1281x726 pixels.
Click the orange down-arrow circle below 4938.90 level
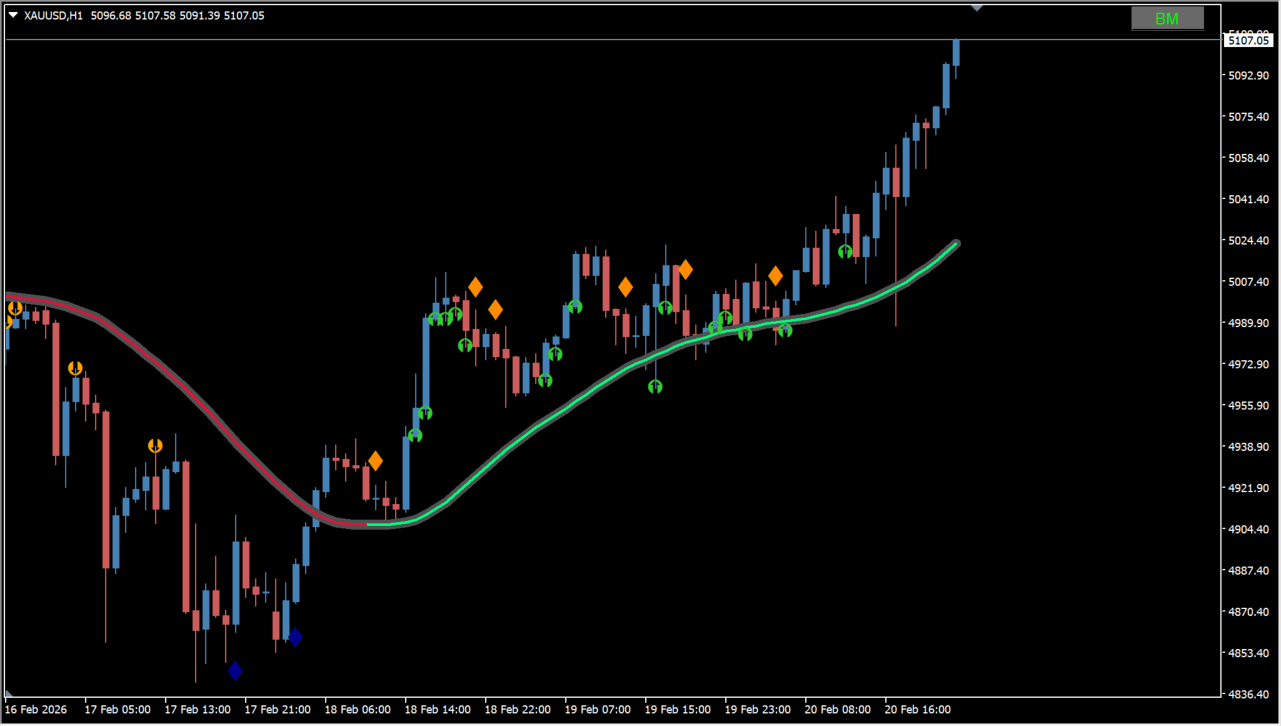tap(155, 446)
